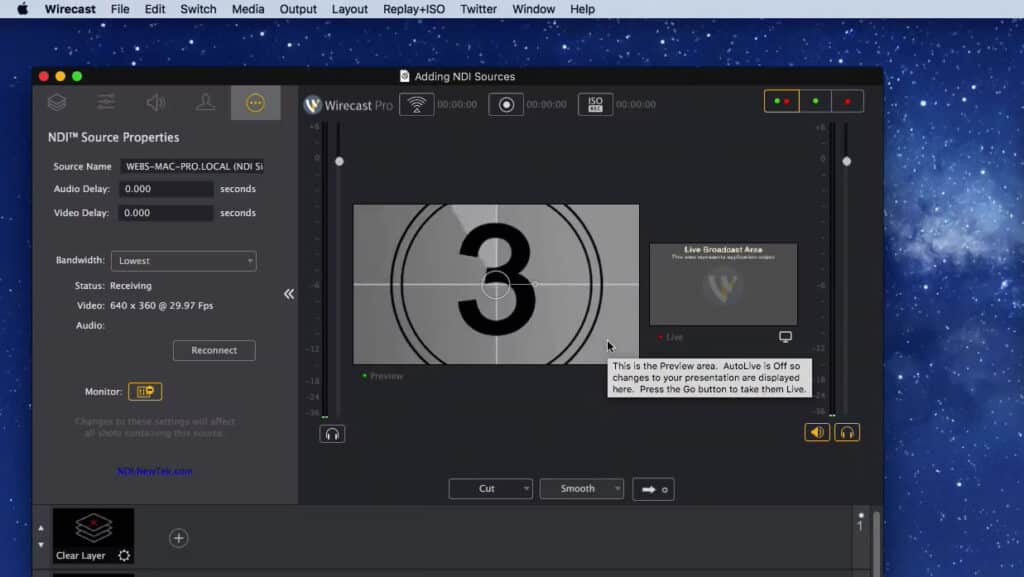Screen dimensions: 1024x577
Task: Mute live output speaker button
Action: 817,432
